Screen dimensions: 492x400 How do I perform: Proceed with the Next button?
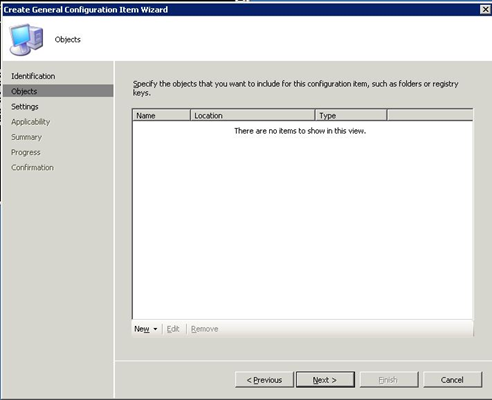325,380
